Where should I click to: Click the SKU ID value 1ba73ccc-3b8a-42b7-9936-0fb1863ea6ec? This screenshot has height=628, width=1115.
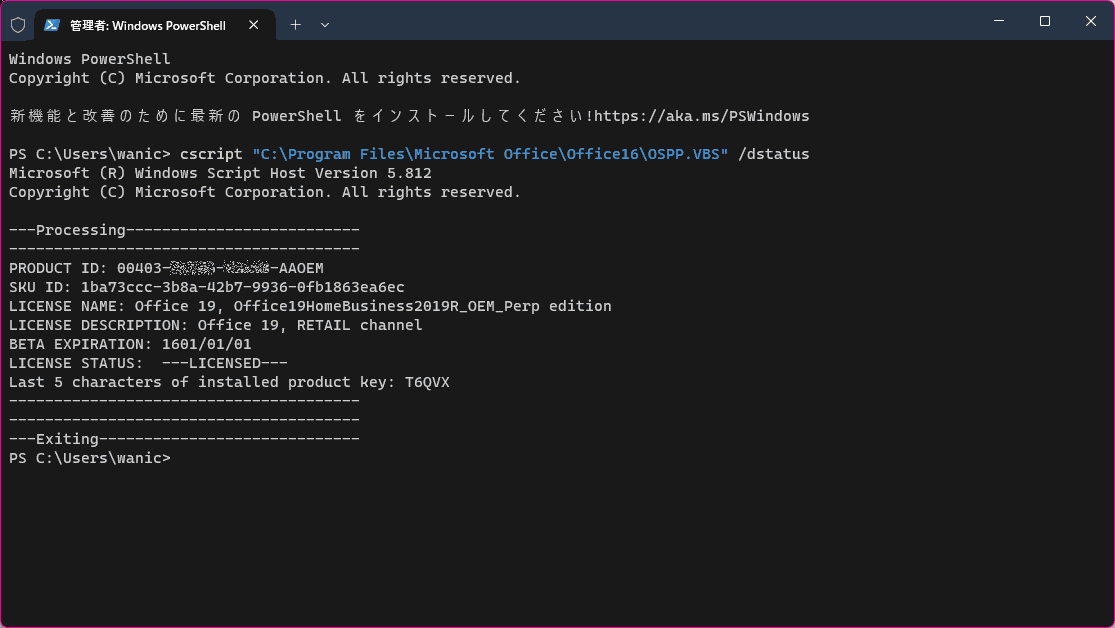(242, 287)
